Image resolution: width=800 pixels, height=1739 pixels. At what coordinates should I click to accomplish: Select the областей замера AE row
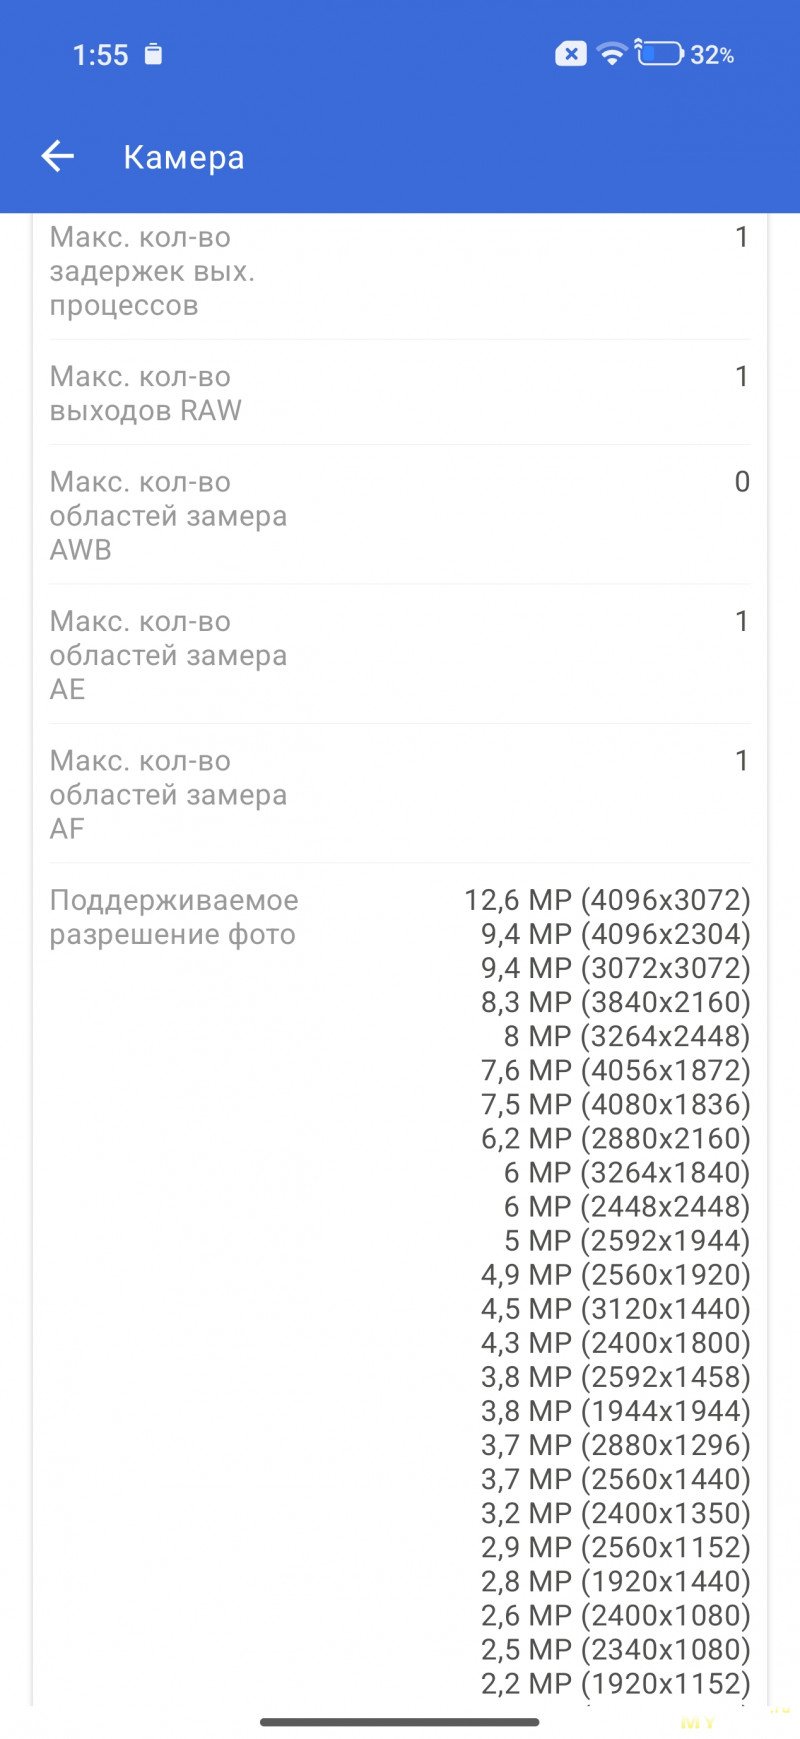(x=400, y=654)
